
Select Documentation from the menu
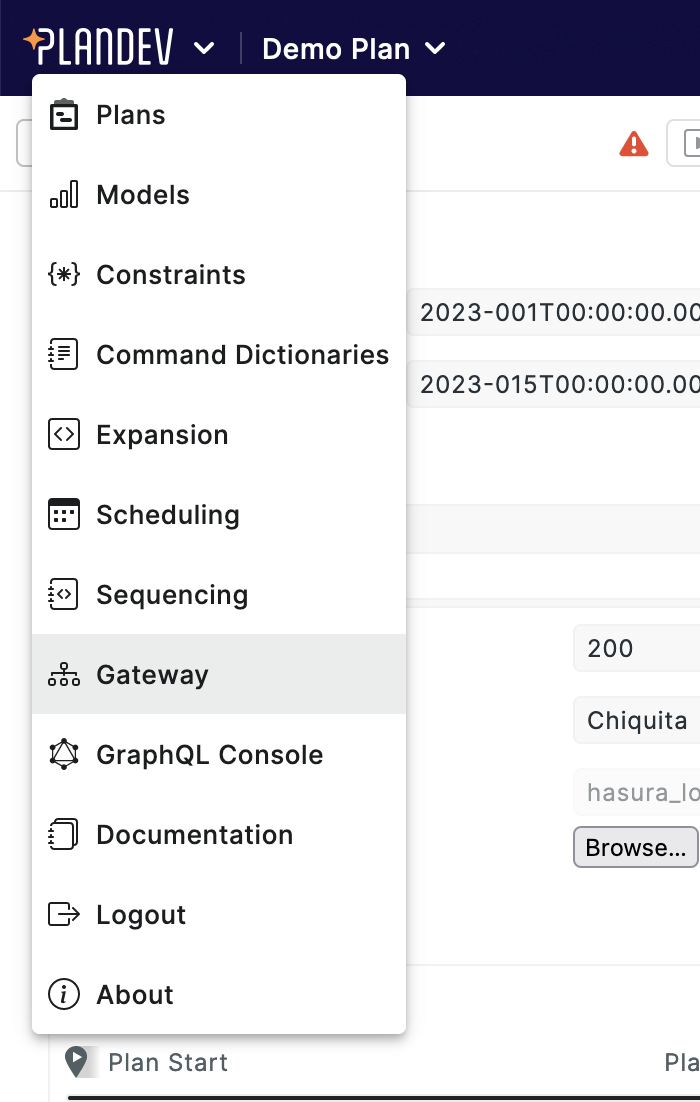194,834
